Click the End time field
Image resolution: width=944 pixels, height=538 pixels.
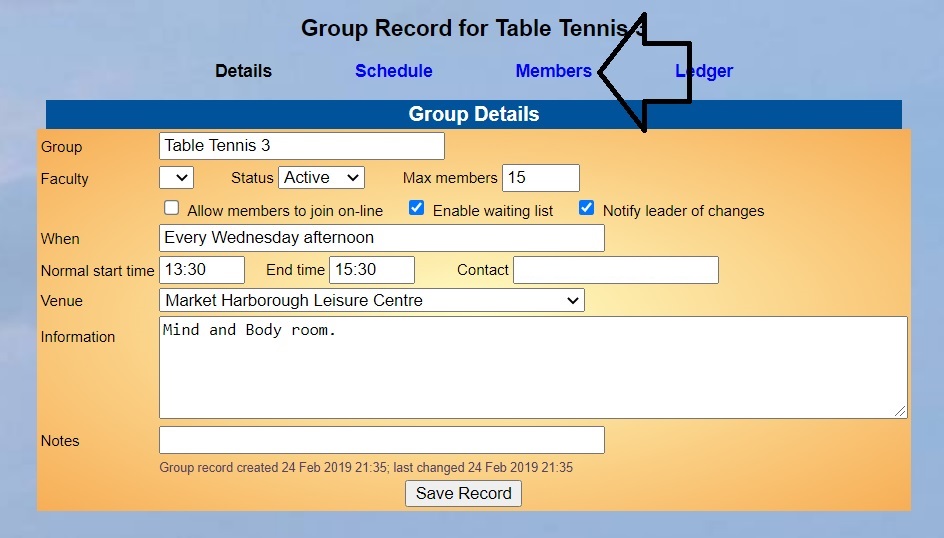click(372, 270)
